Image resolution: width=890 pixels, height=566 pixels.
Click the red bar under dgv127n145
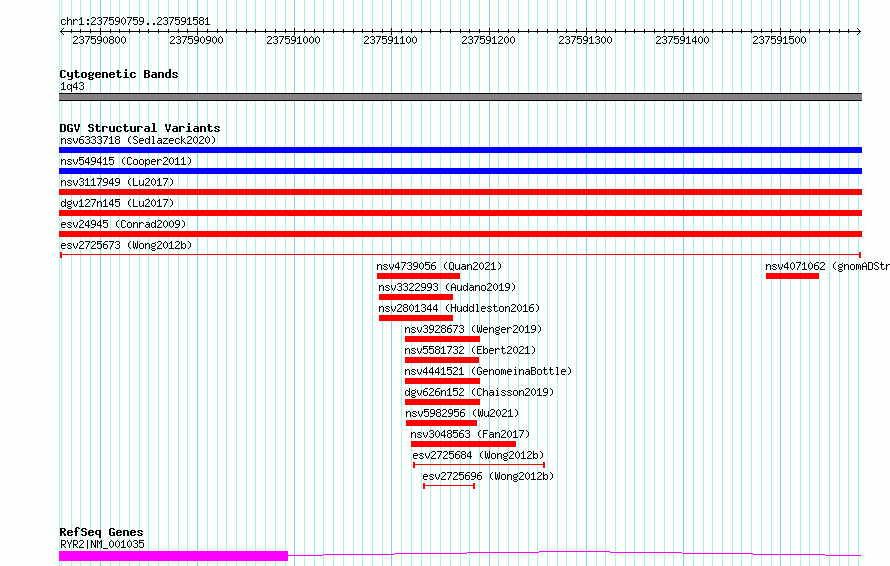(460, 213)
